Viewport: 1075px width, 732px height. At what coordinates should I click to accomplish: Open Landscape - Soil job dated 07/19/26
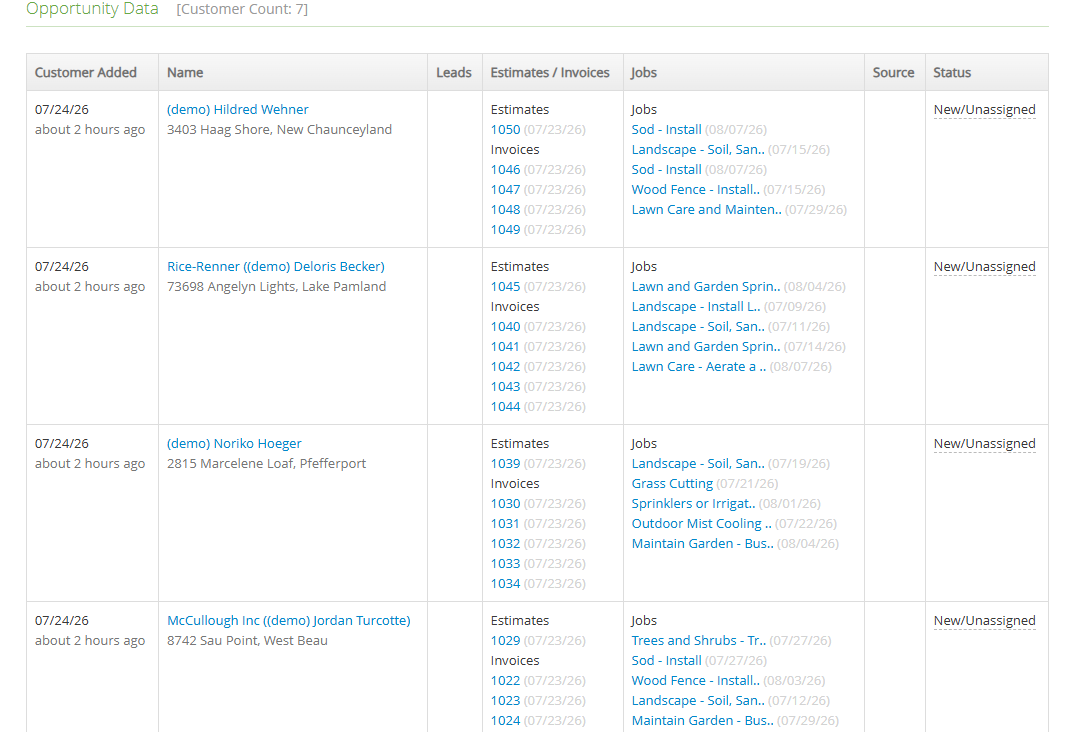point(698,463)
